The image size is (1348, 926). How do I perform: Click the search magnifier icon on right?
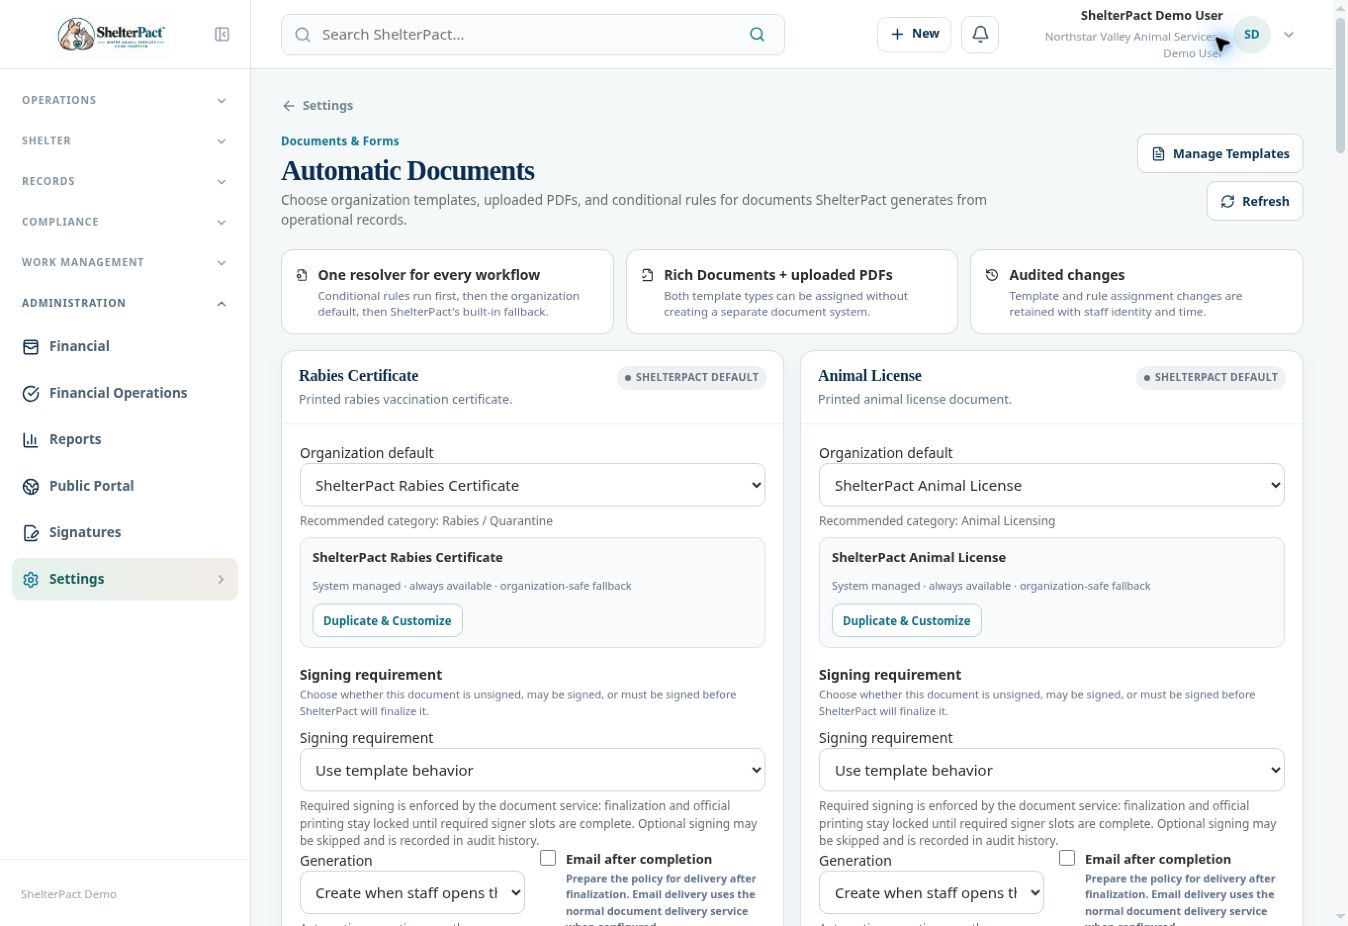[x=757, y=34]
